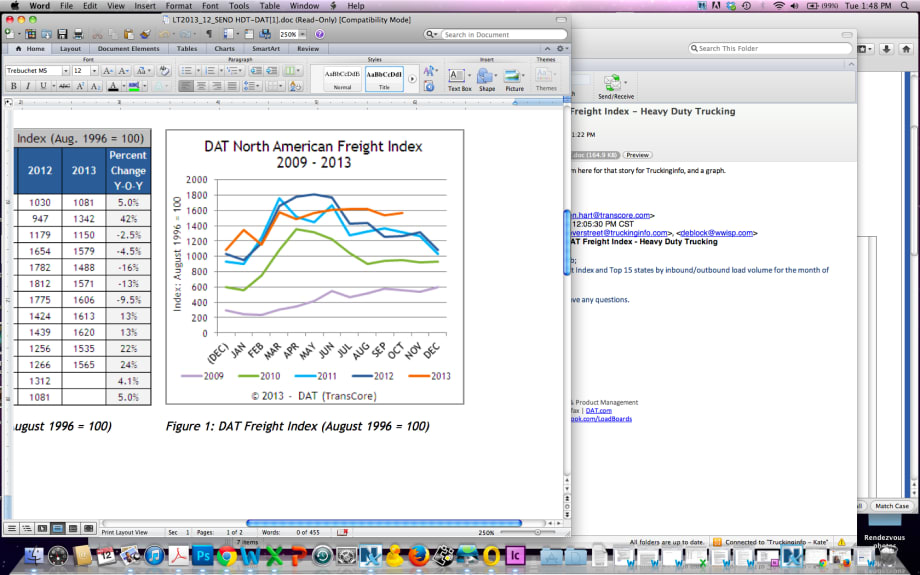Select the Format Painter brush icon
Screen dimensions: 920x575
[x=146, y=35]
